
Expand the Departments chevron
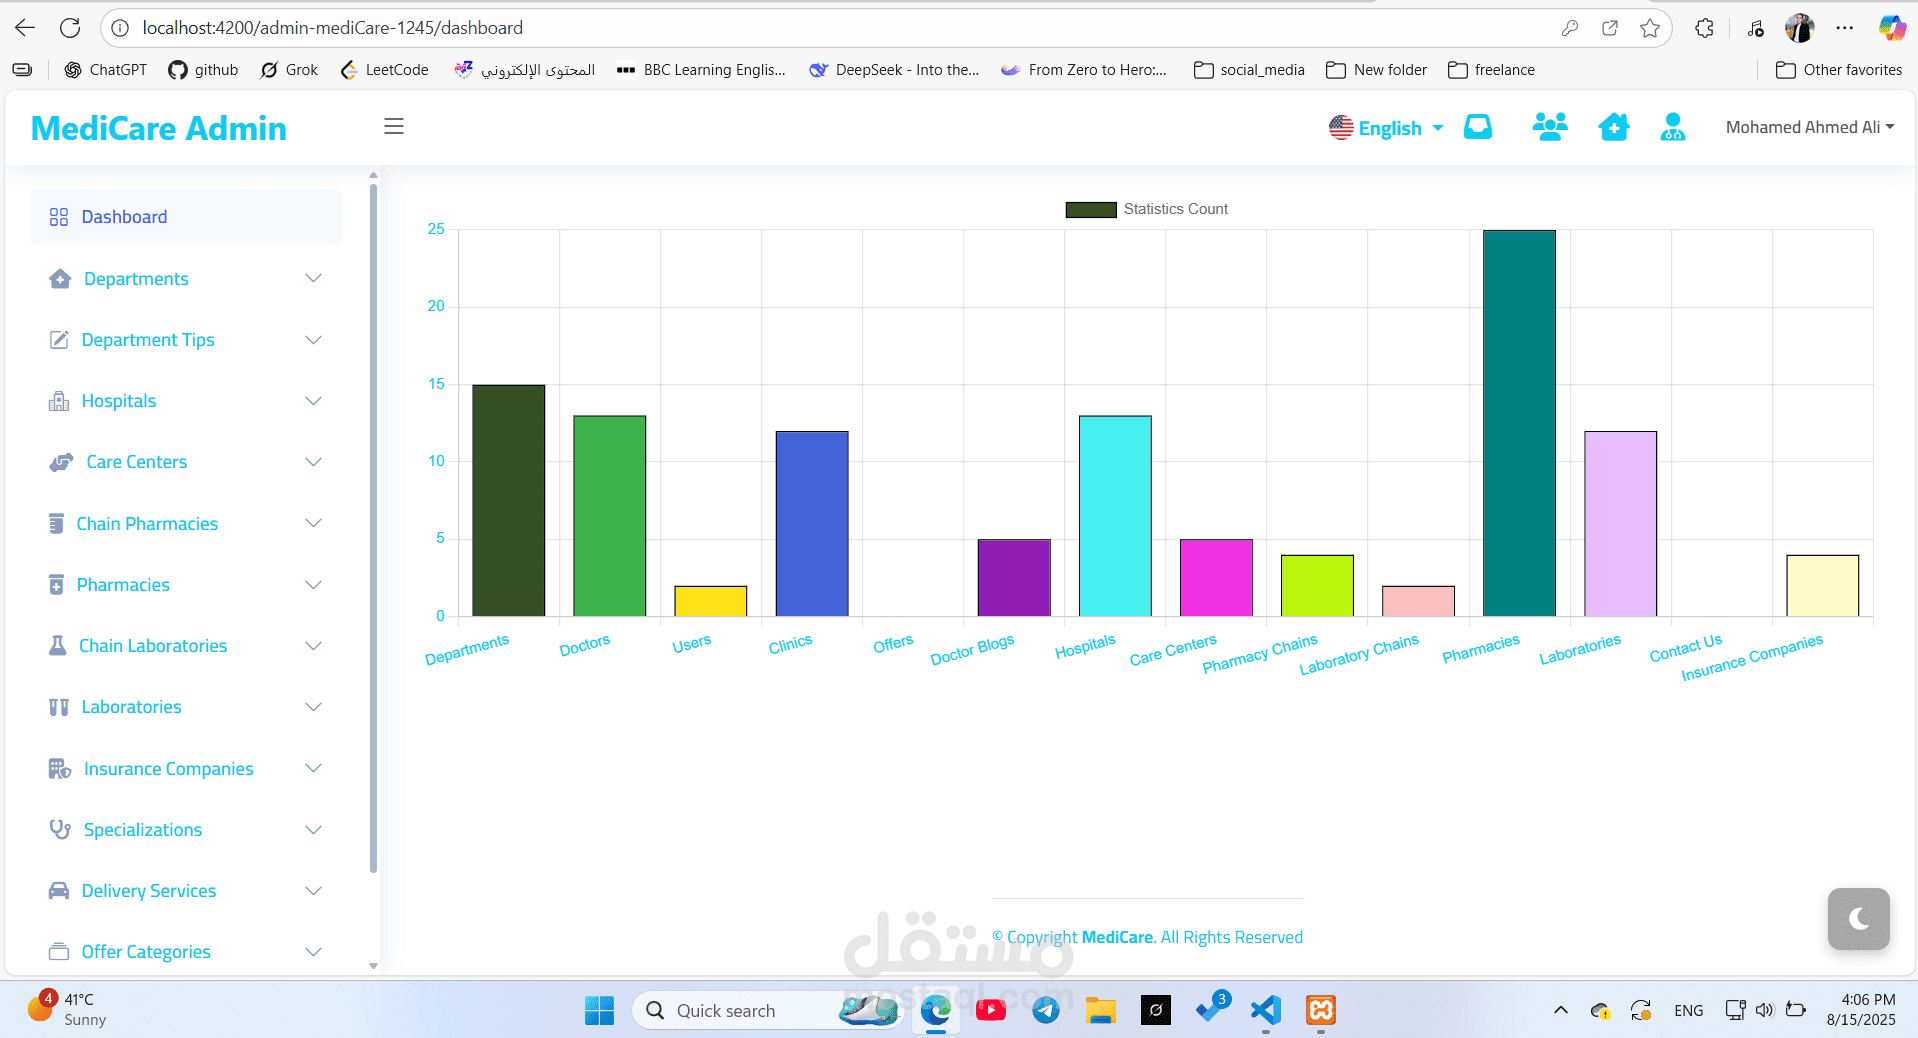point(313,279)
